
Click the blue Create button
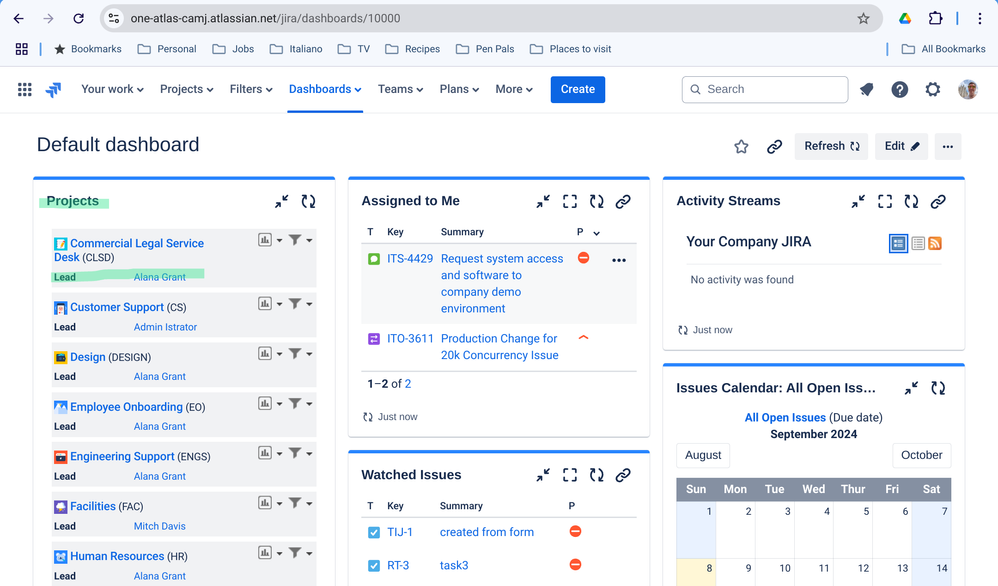pos(578,90)
